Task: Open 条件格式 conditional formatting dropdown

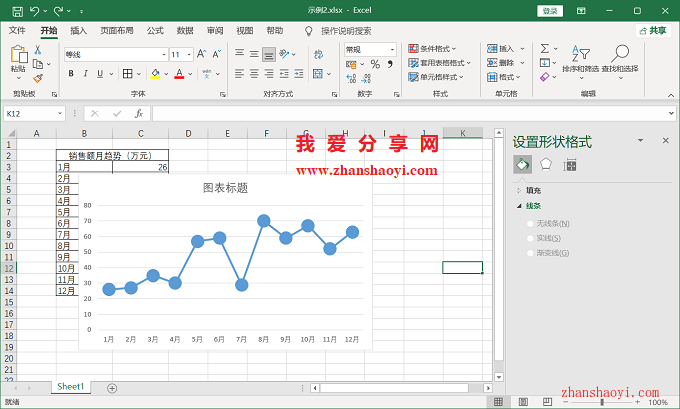Action: tap(432, 49)
